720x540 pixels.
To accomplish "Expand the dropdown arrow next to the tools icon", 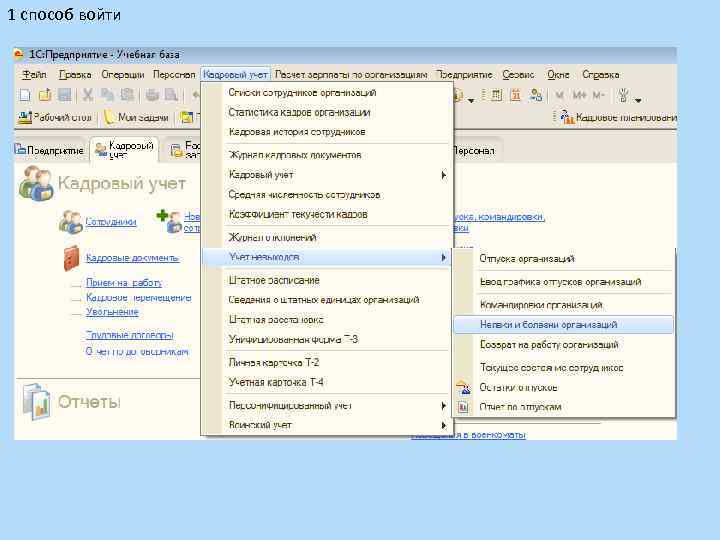I will pyautogui.click(x=638, y=99).
